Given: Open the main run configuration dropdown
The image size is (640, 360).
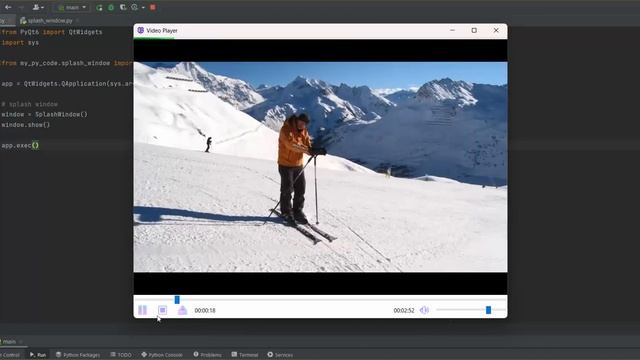Looking at the screenshot, I should (x=72, y=7).
